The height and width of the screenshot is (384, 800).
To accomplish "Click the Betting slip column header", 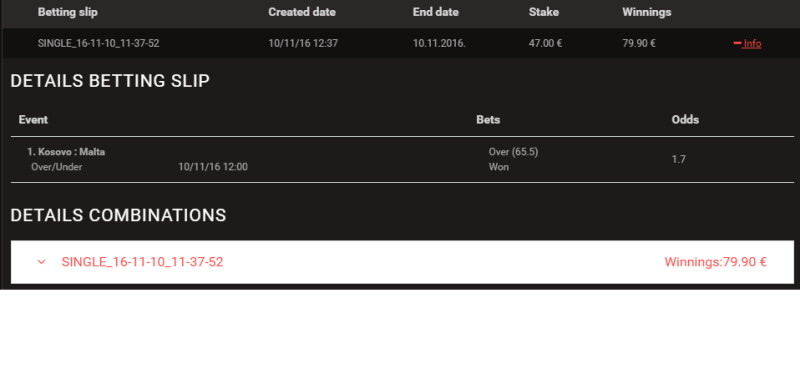I will click(x=67, y=12).
